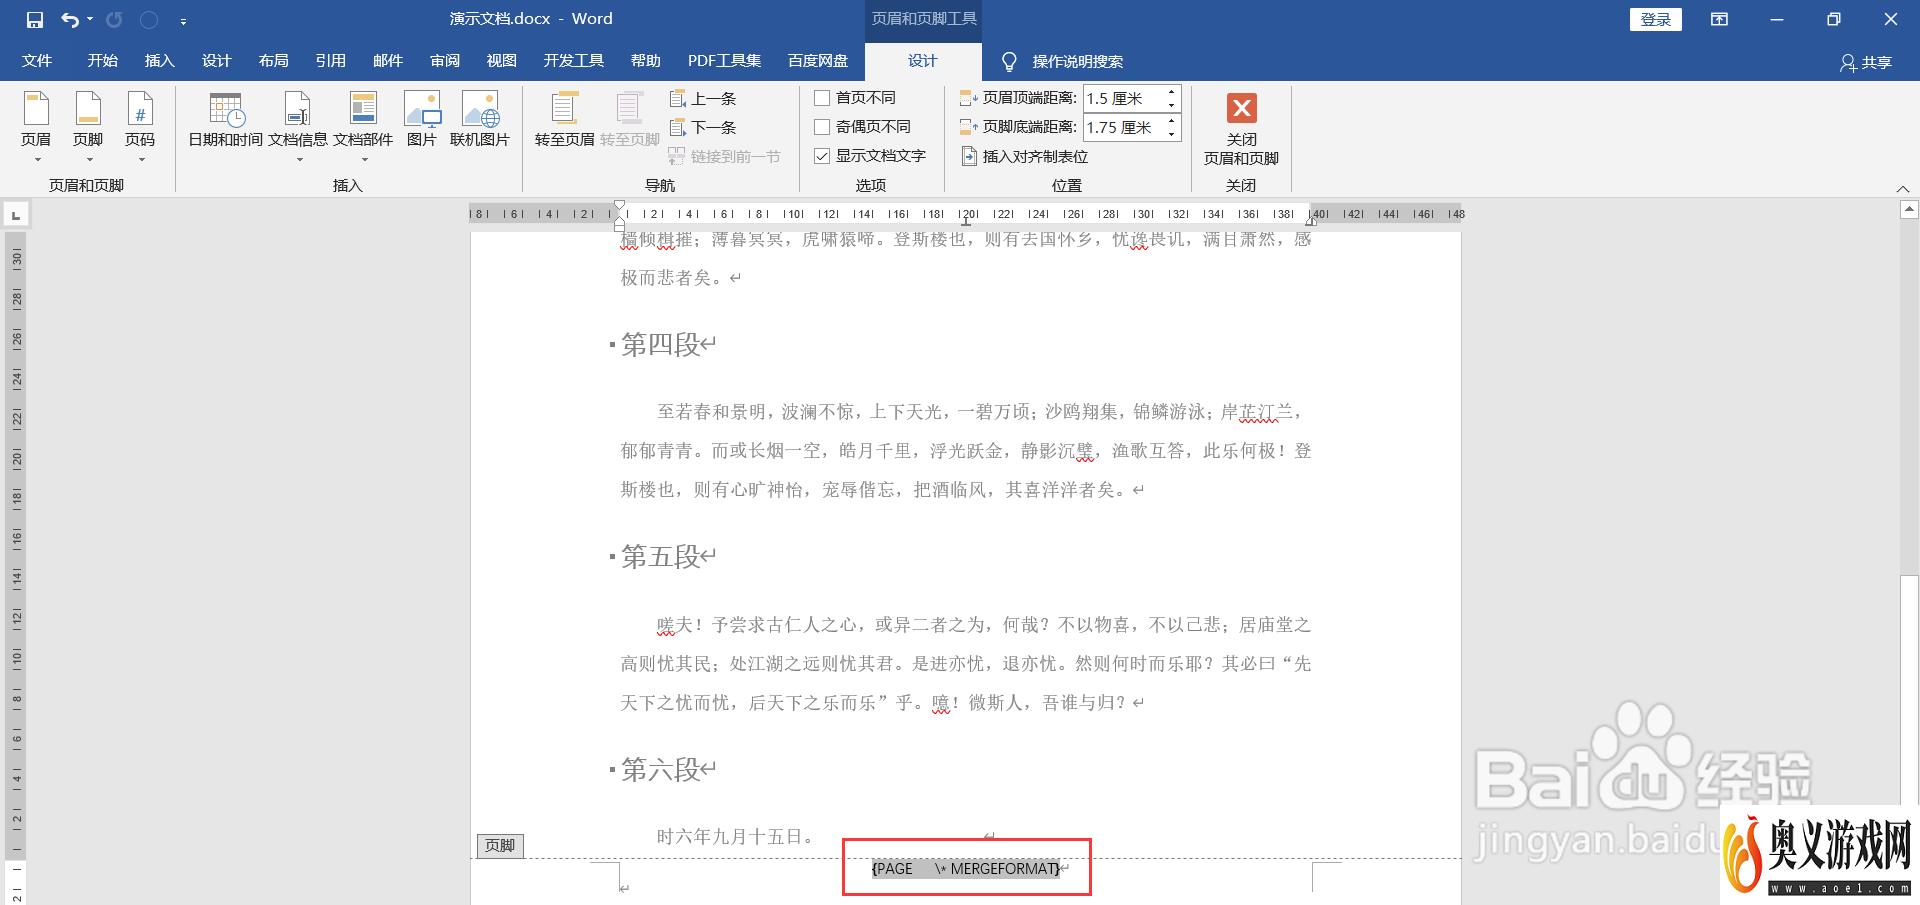Screen dimensions: 1920x905
Task: Click 转至页眉 go to header
Action: pos(565,120)
